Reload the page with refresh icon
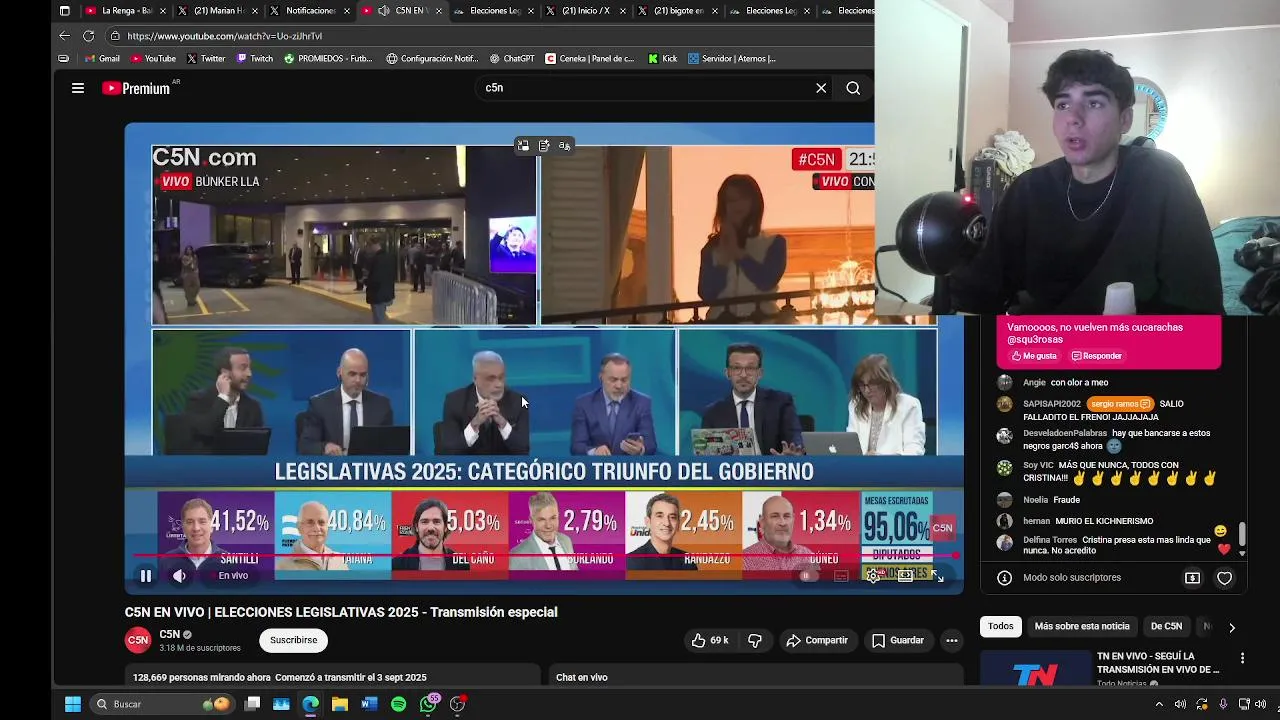Viewport: 1280px width, 720px height. [89, 36]
